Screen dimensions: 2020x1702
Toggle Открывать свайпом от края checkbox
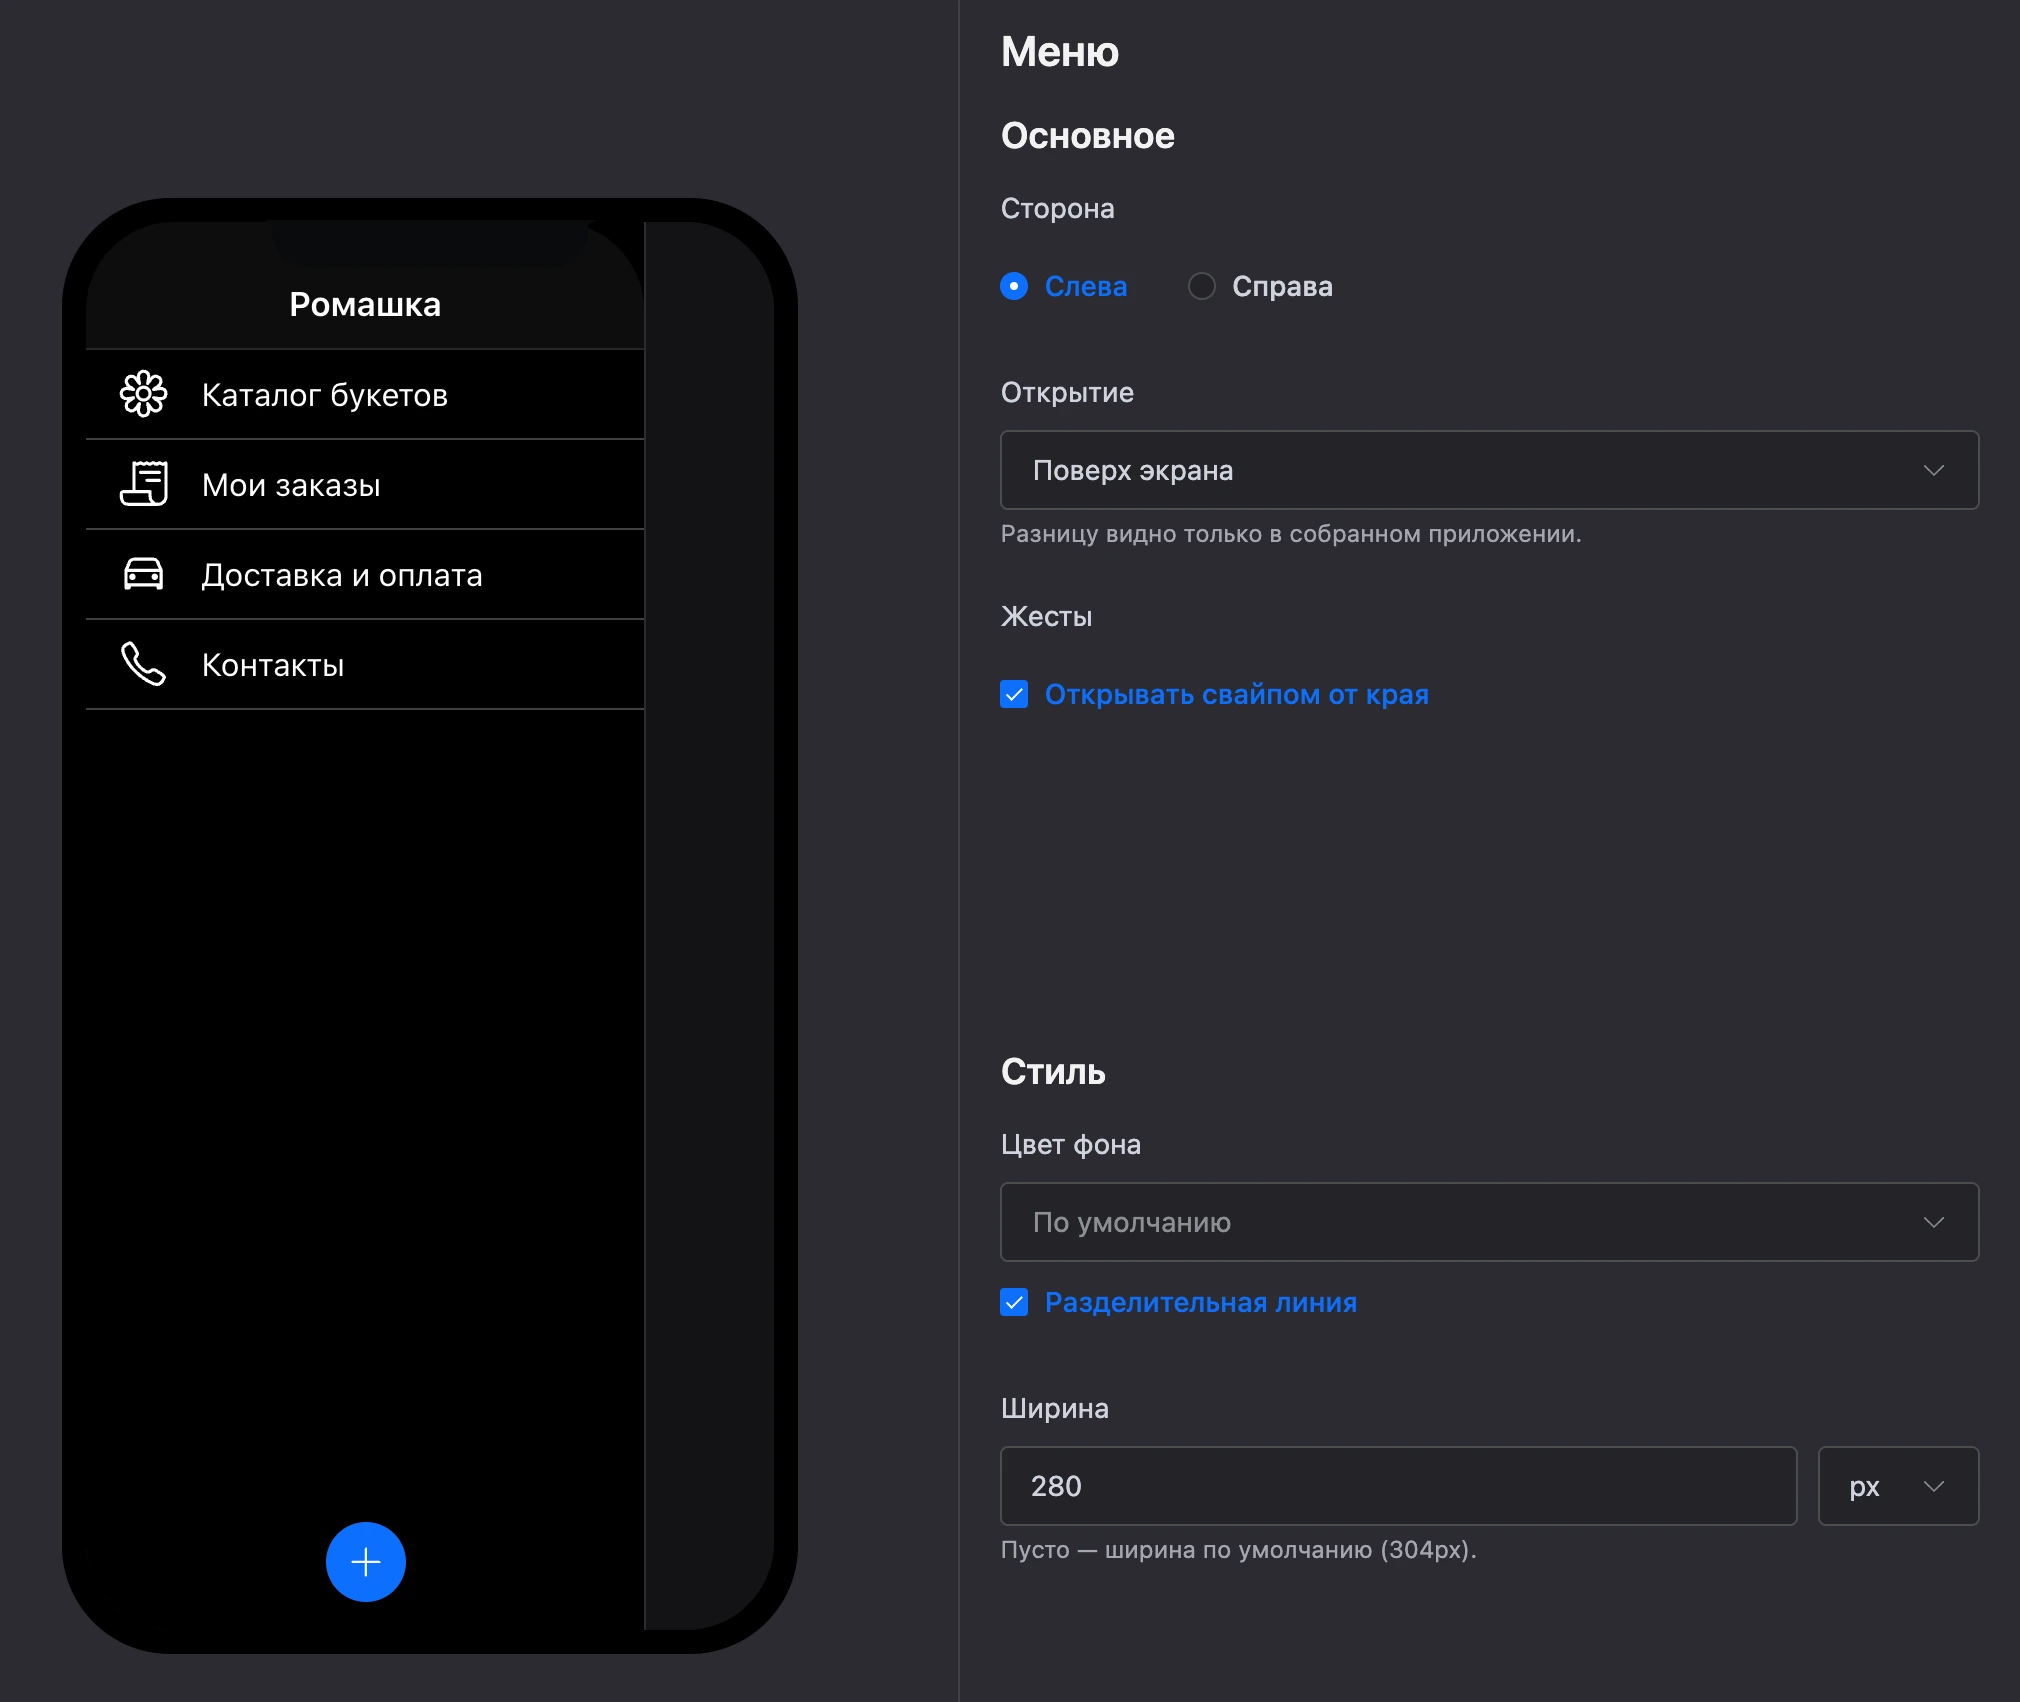(x=1014, y=694)
